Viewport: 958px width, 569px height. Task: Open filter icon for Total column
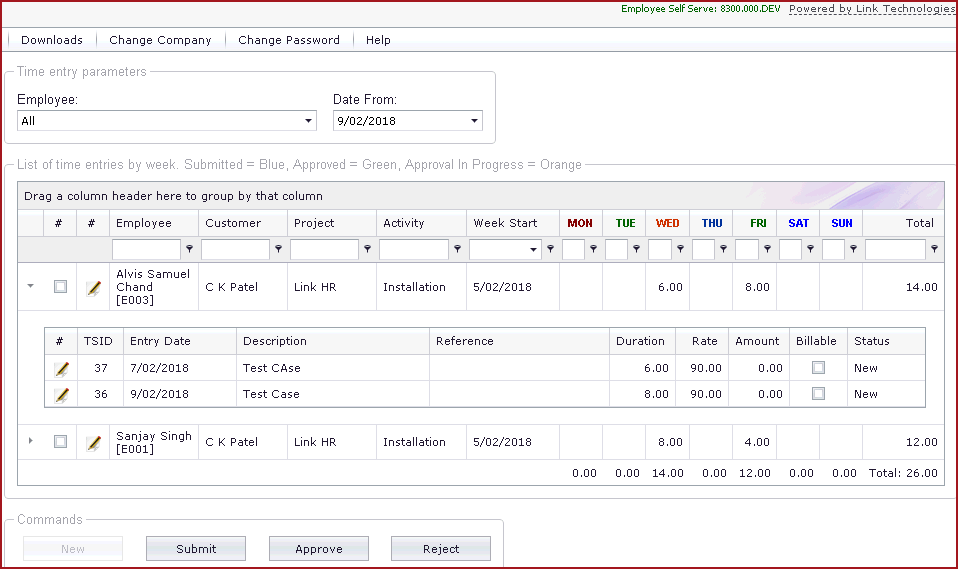pos(934,250)
